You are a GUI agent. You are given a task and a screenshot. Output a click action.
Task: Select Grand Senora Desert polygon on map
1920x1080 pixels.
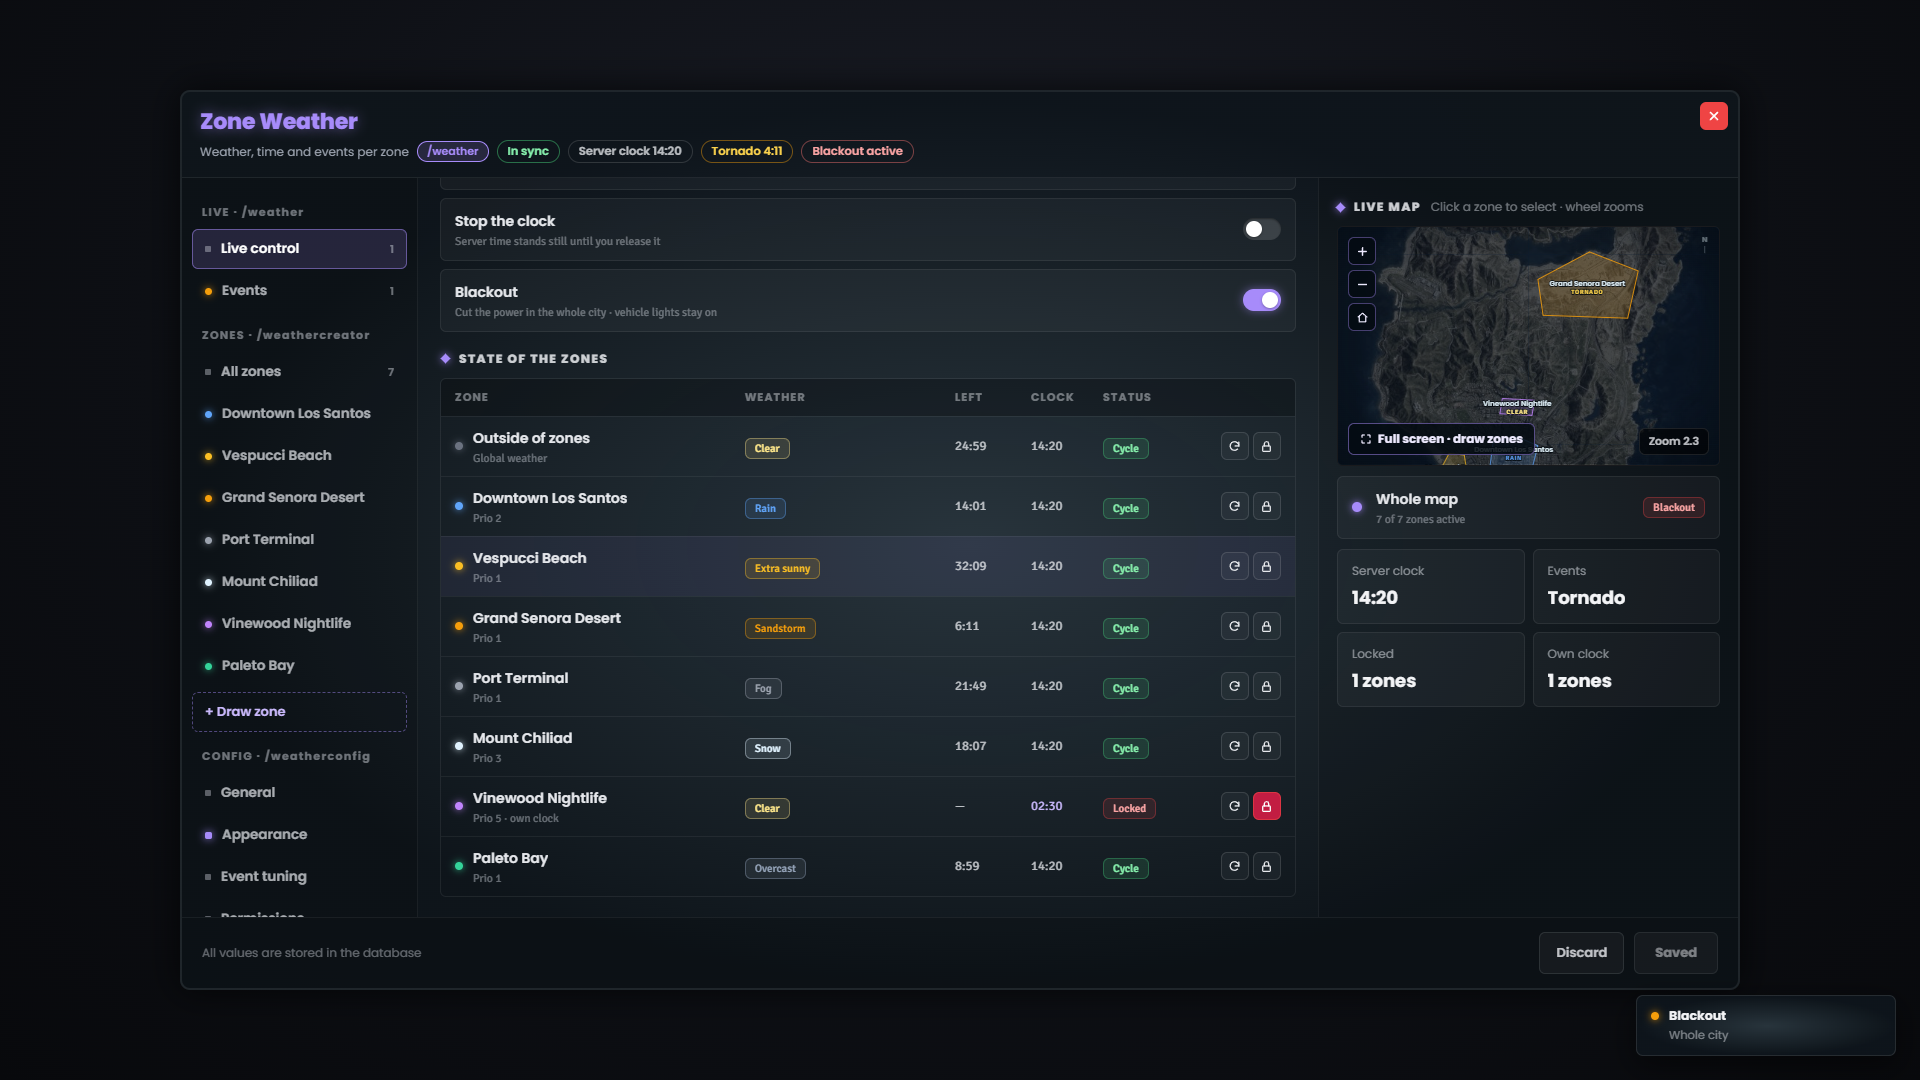1587,287
